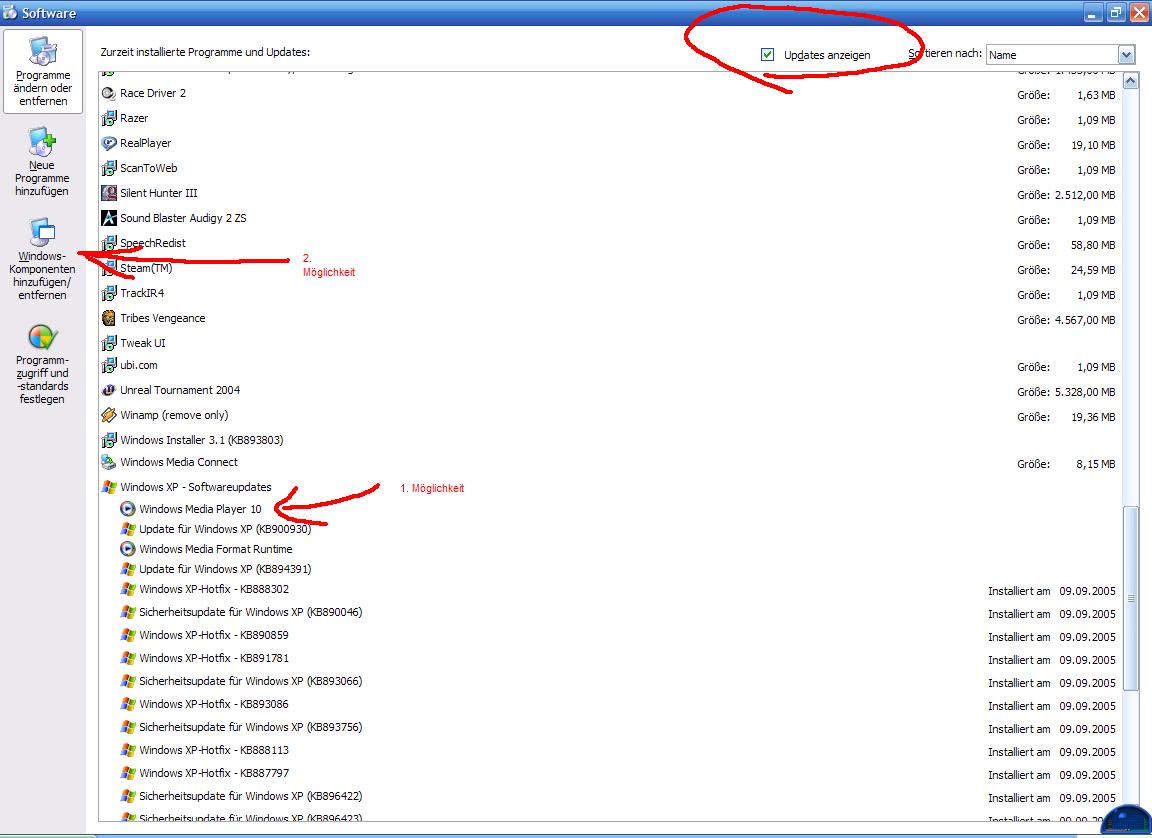Select Sicherheitsupdate für Windows XP (KB896422)

251,795
